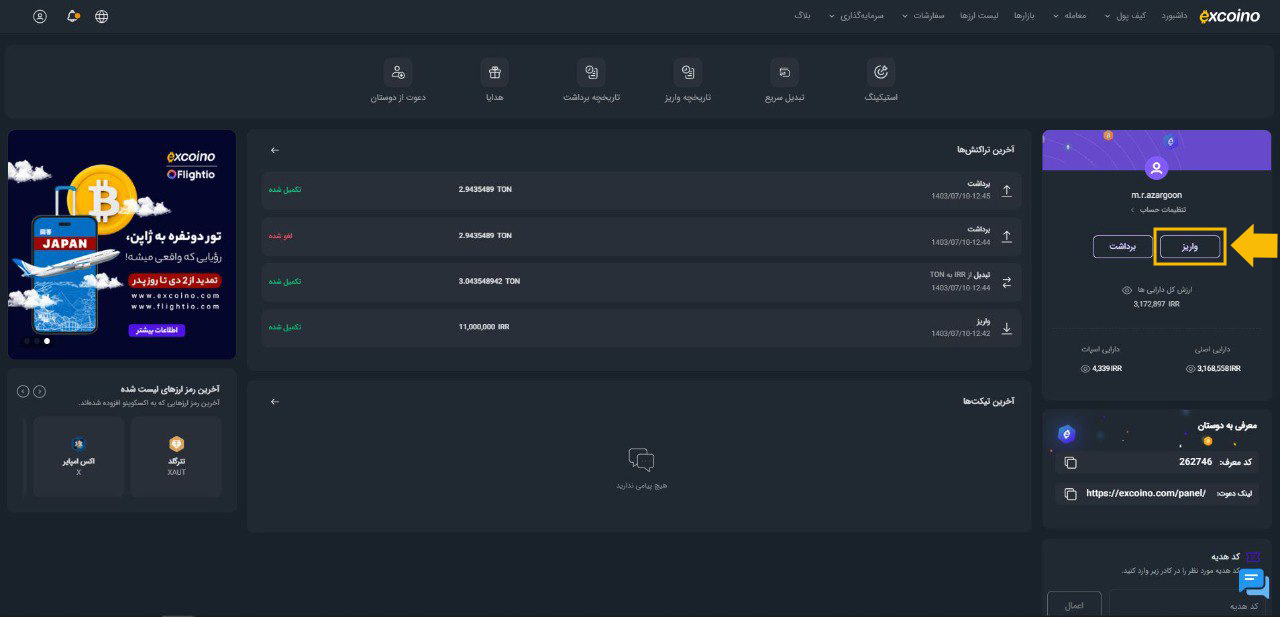Open the Markets (بازارها) menu item

coord(1024,16)
